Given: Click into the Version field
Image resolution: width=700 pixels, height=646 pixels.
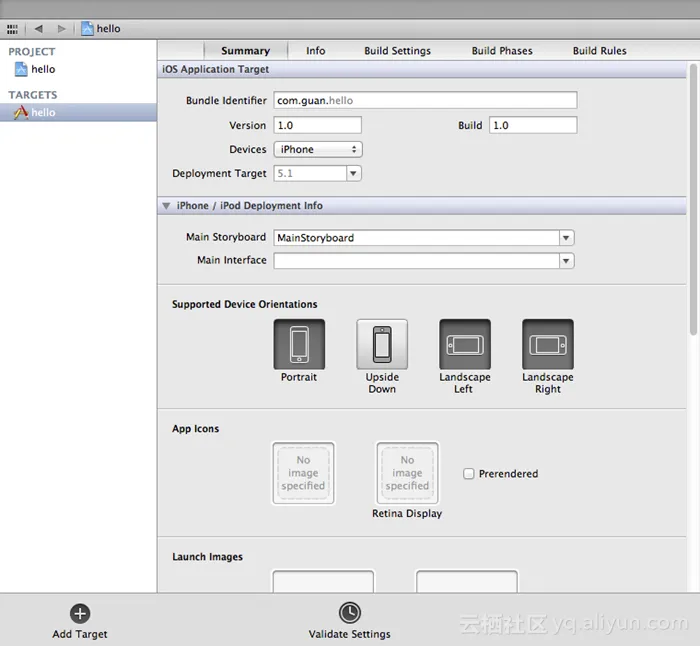Looking at the screenshot, I should point(317,125).
